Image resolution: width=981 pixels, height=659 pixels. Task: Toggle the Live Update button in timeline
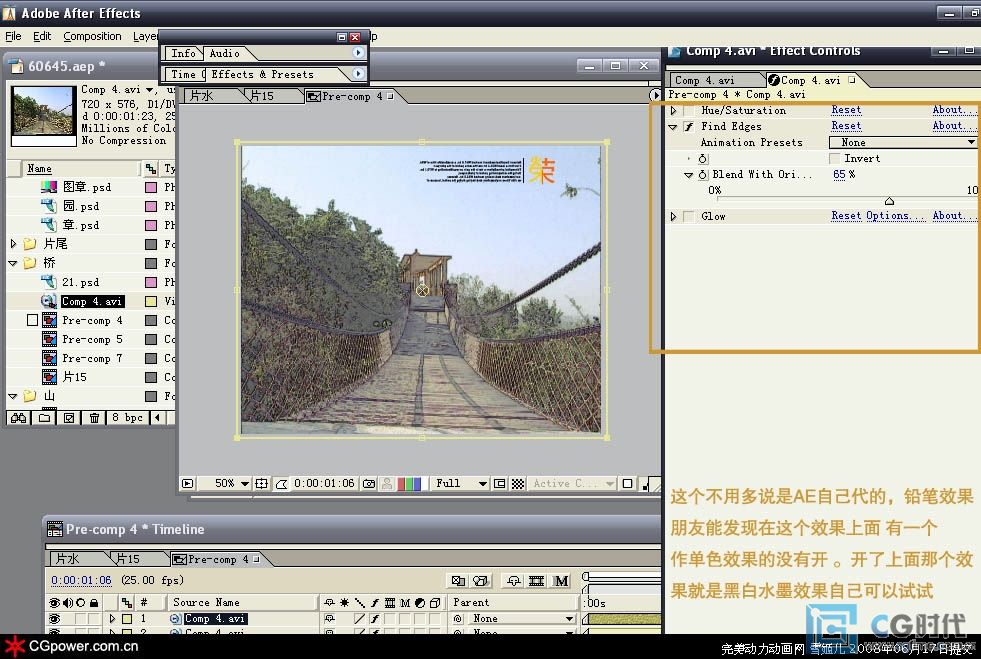click(459, 581)
